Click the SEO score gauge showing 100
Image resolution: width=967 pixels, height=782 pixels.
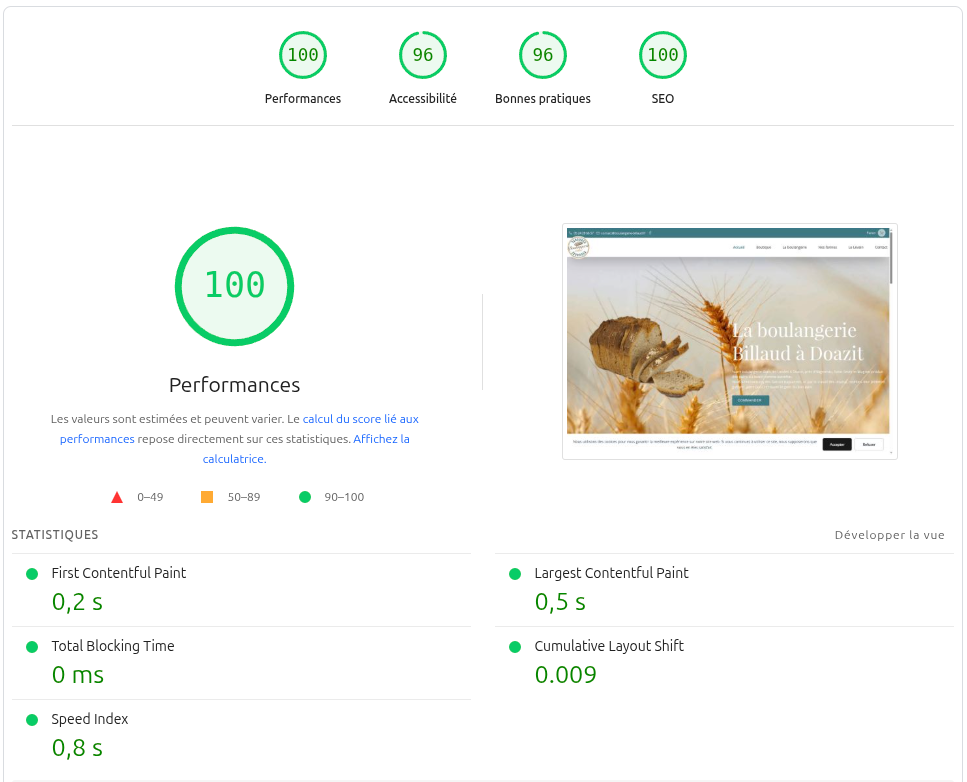[x=662, y=55]
